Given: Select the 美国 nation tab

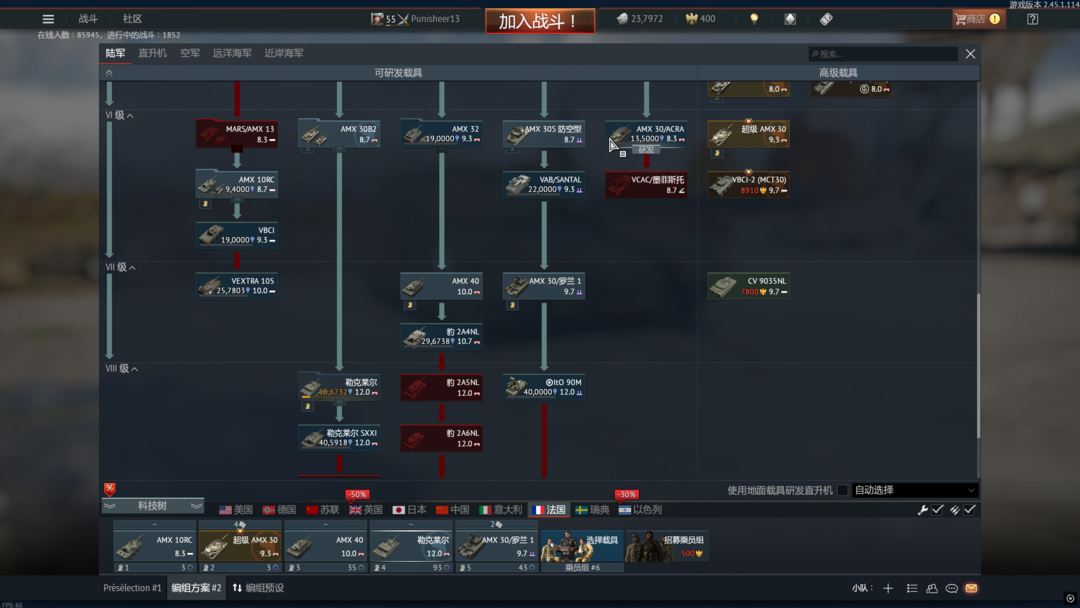Looking at the screenshot, I should point(236,510).
